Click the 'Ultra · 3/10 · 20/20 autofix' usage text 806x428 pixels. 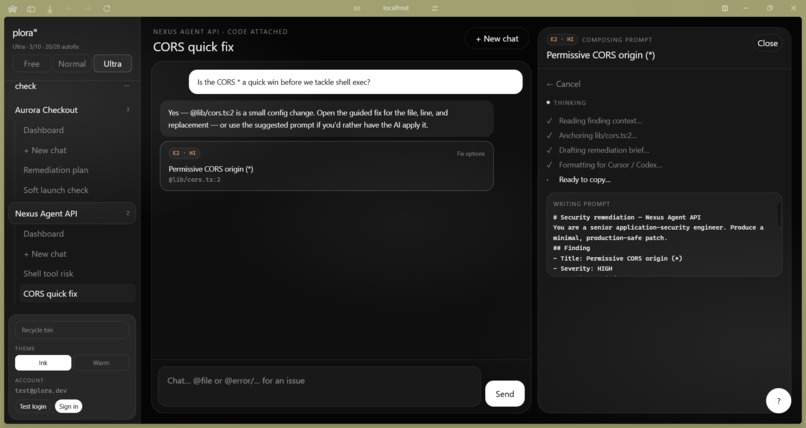pyautogui.click(x=46, y=47)
